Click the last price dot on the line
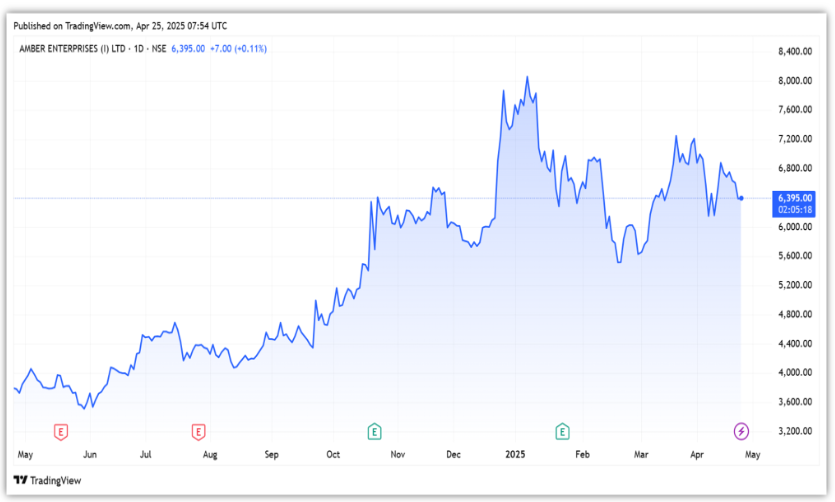Image resolution: width=835 pixels, height=502 pixels. 741,198
